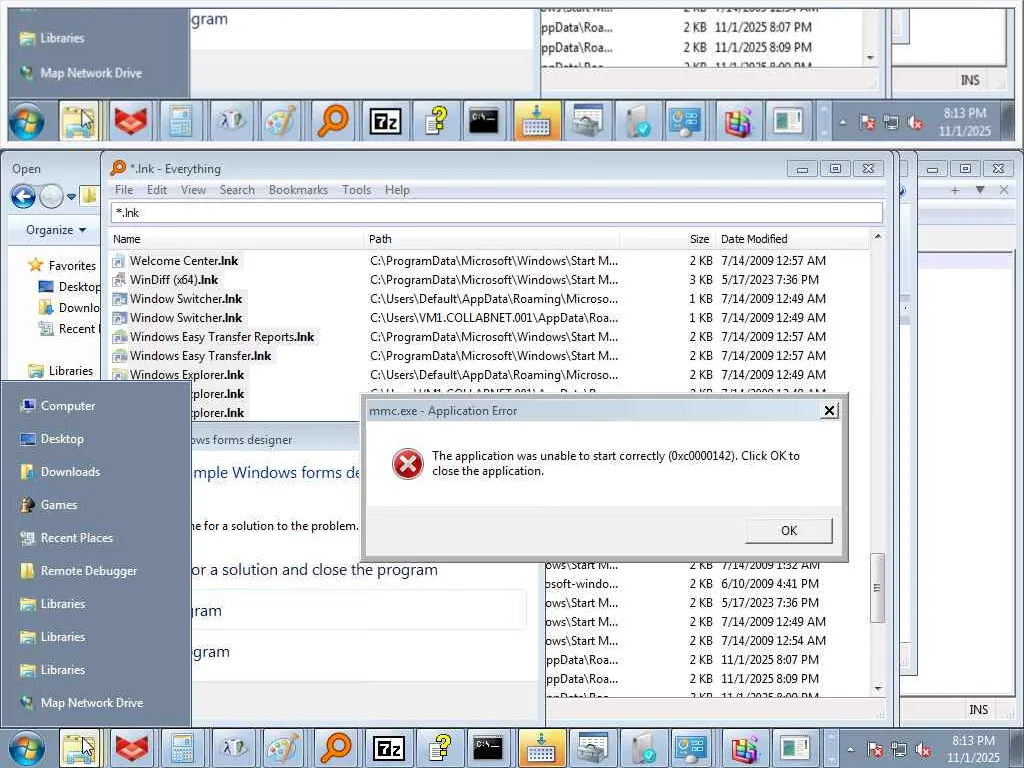Screen dimensions: 1024x768
Task: Select Recent Places under Favorites in Open dialog
Action: (x=70, y=328)
